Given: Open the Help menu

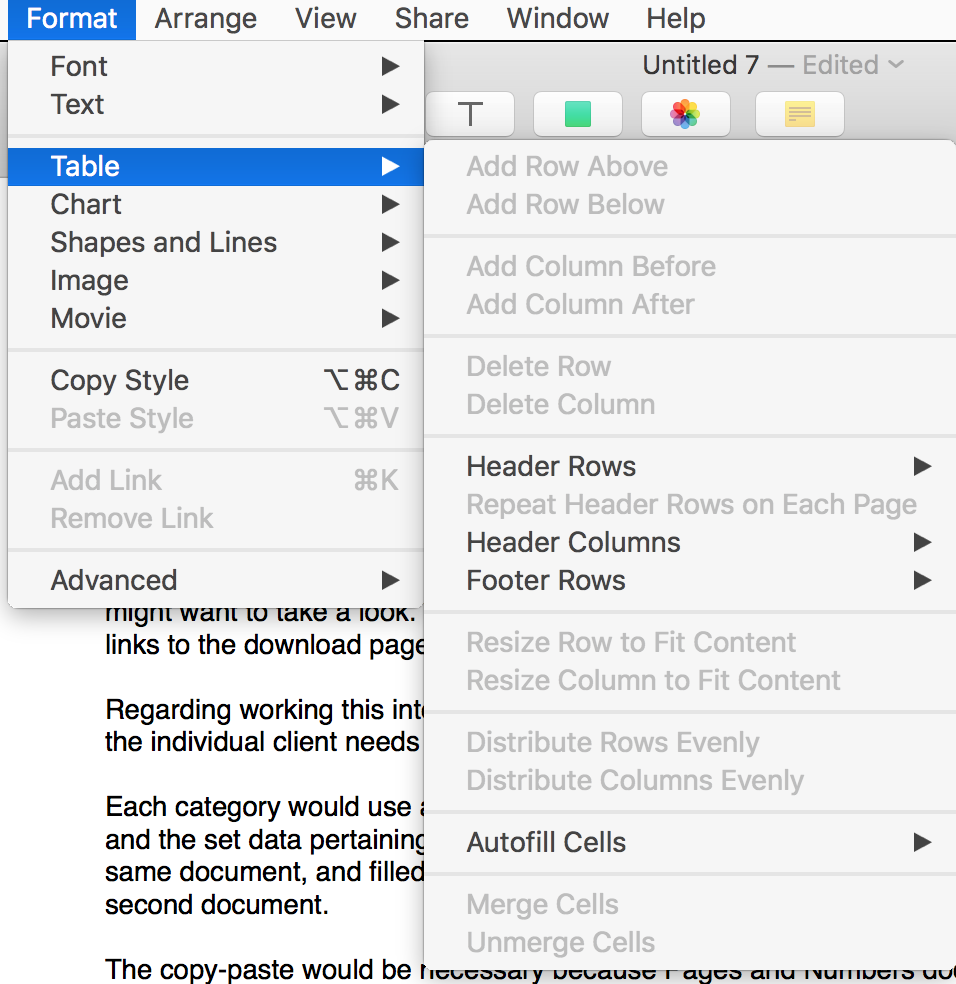Looking at the screenshot, I should tap(676, 19).
